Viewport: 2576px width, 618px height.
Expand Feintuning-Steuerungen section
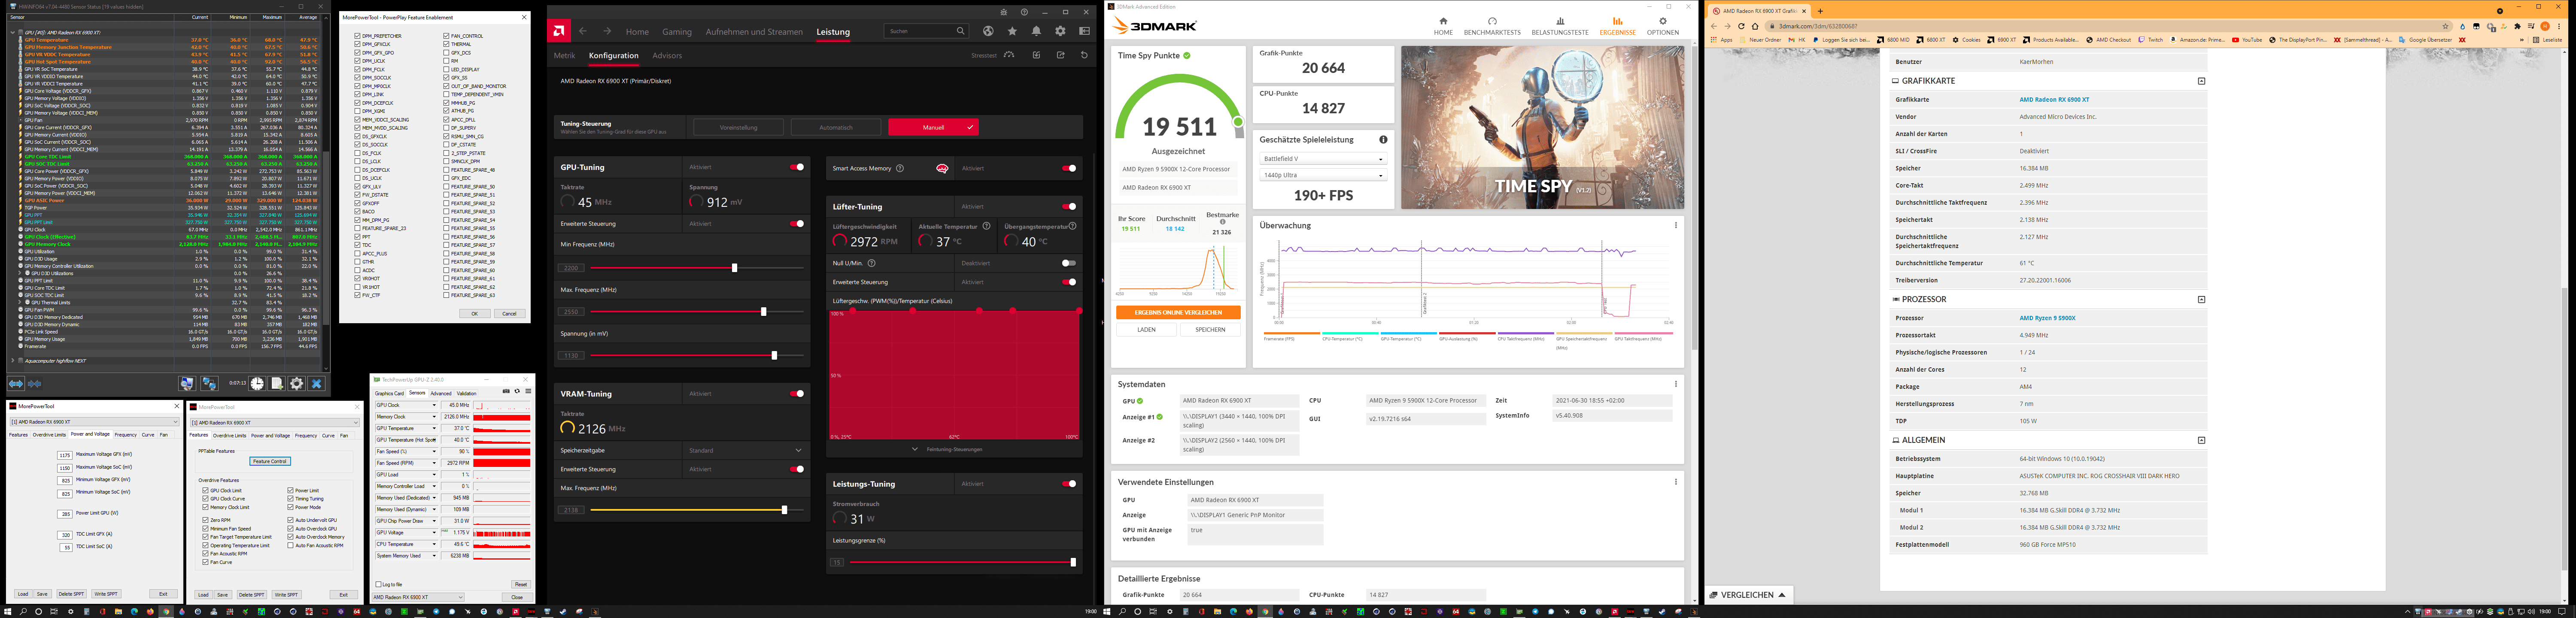pos(948,449)
